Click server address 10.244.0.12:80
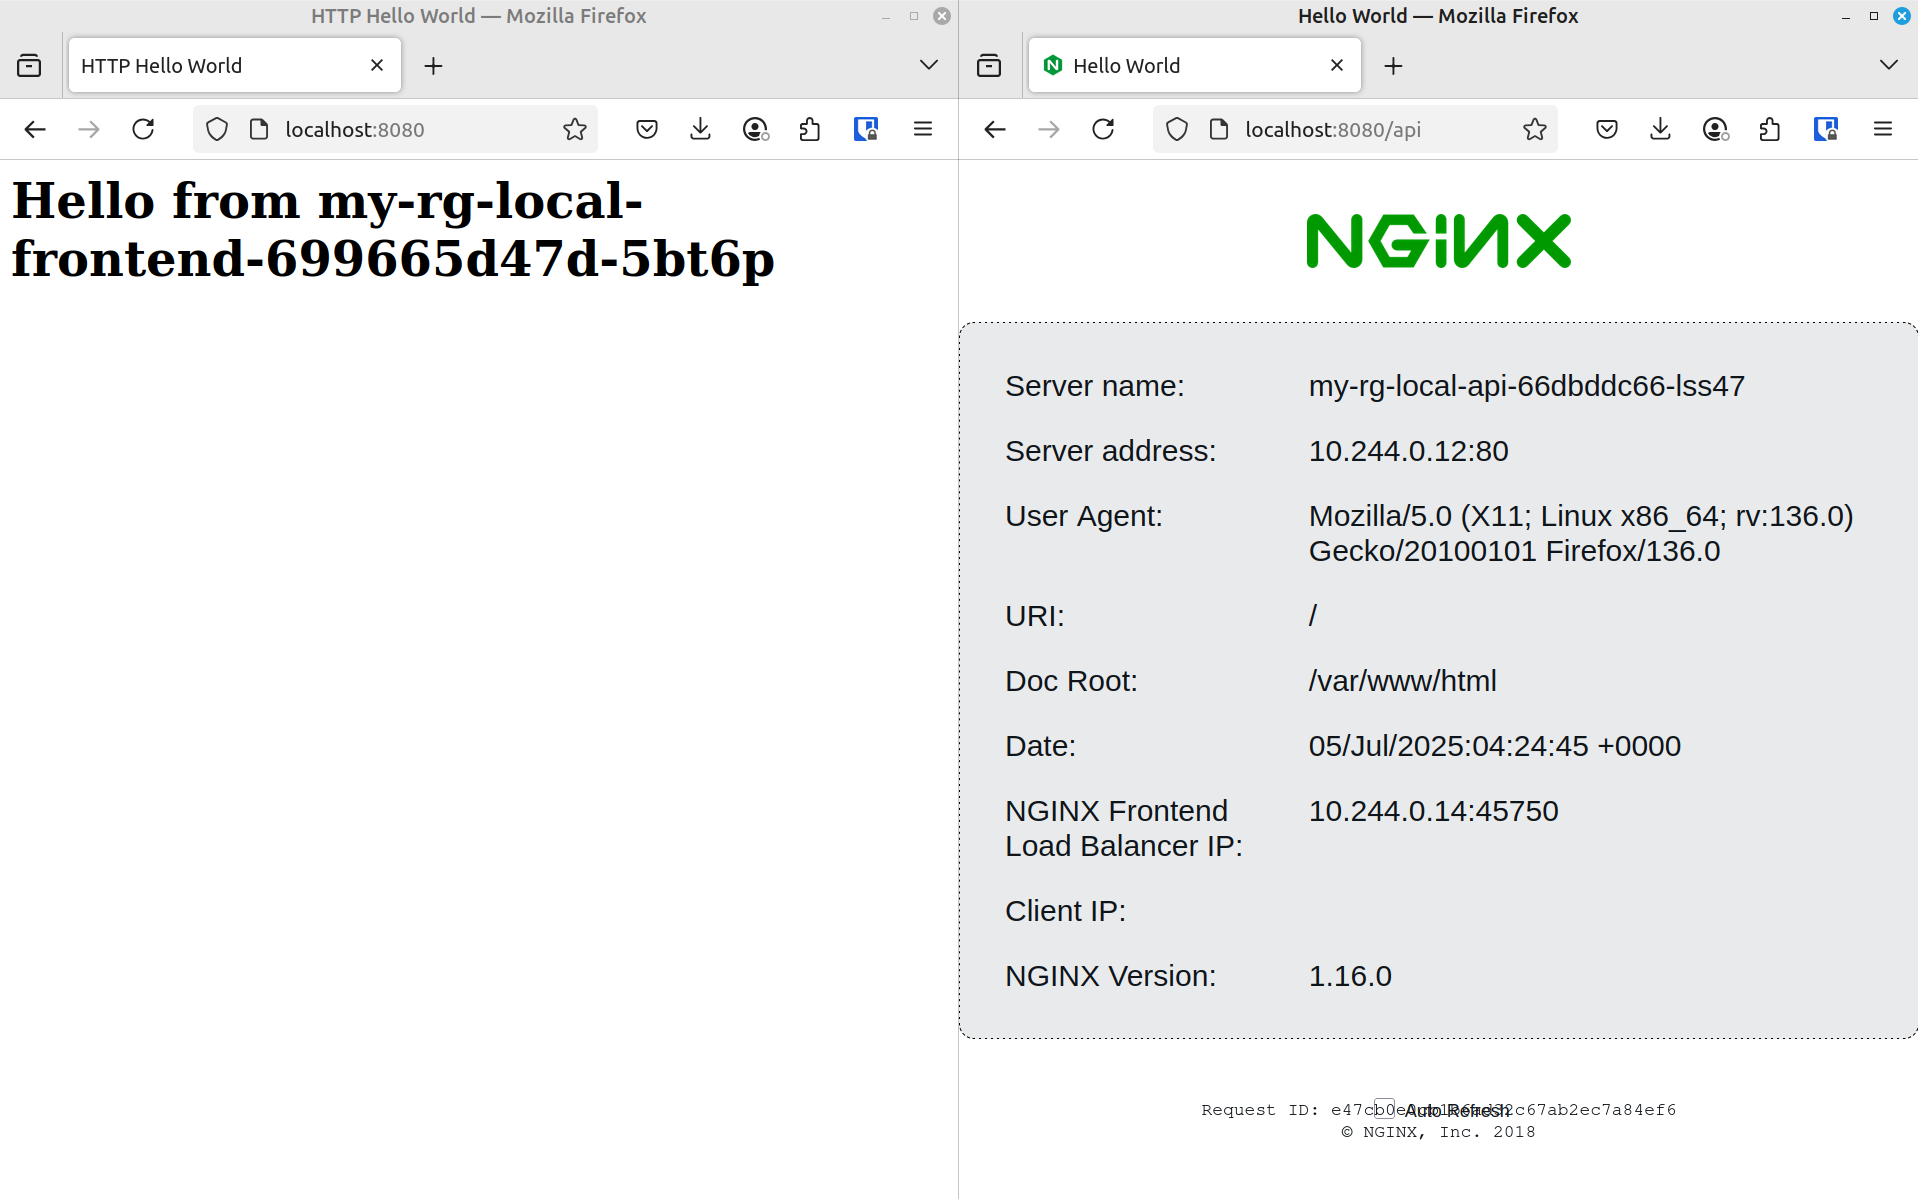 (x=1408, y=451)
